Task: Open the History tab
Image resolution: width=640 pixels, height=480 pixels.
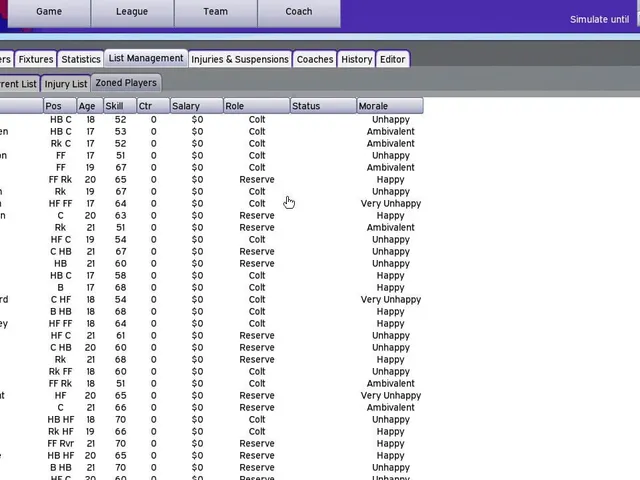Action: click(356, 59)
